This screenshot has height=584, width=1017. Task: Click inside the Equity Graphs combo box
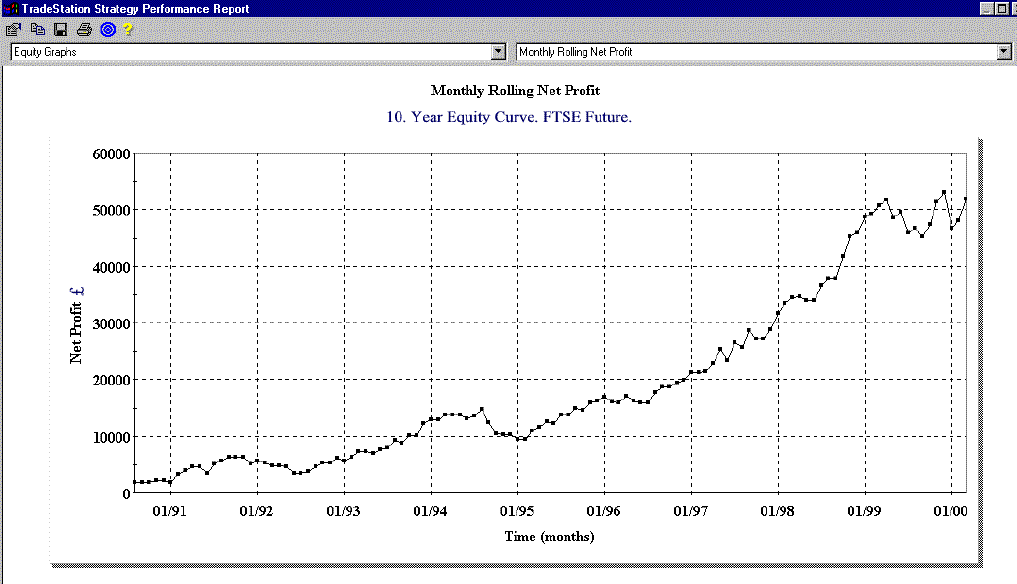pyautogui.click(x=250, y=51)
